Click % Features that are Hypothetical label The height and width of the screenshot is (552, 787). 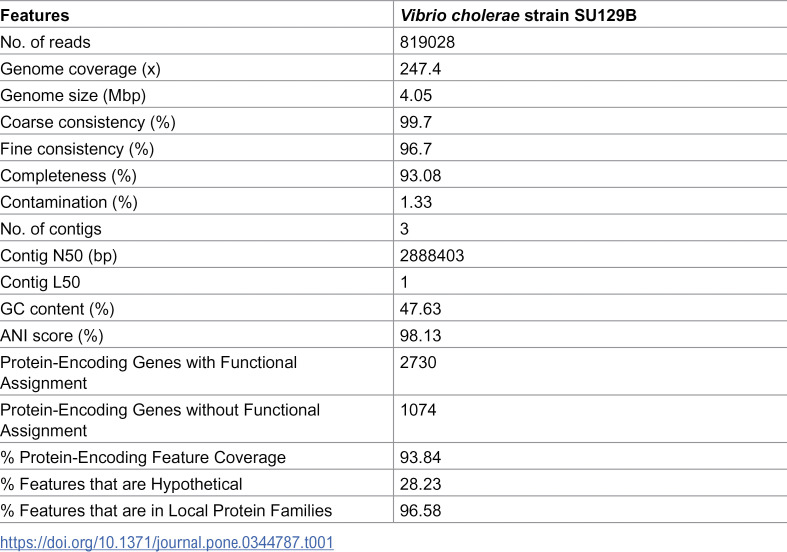click(121, 484)
